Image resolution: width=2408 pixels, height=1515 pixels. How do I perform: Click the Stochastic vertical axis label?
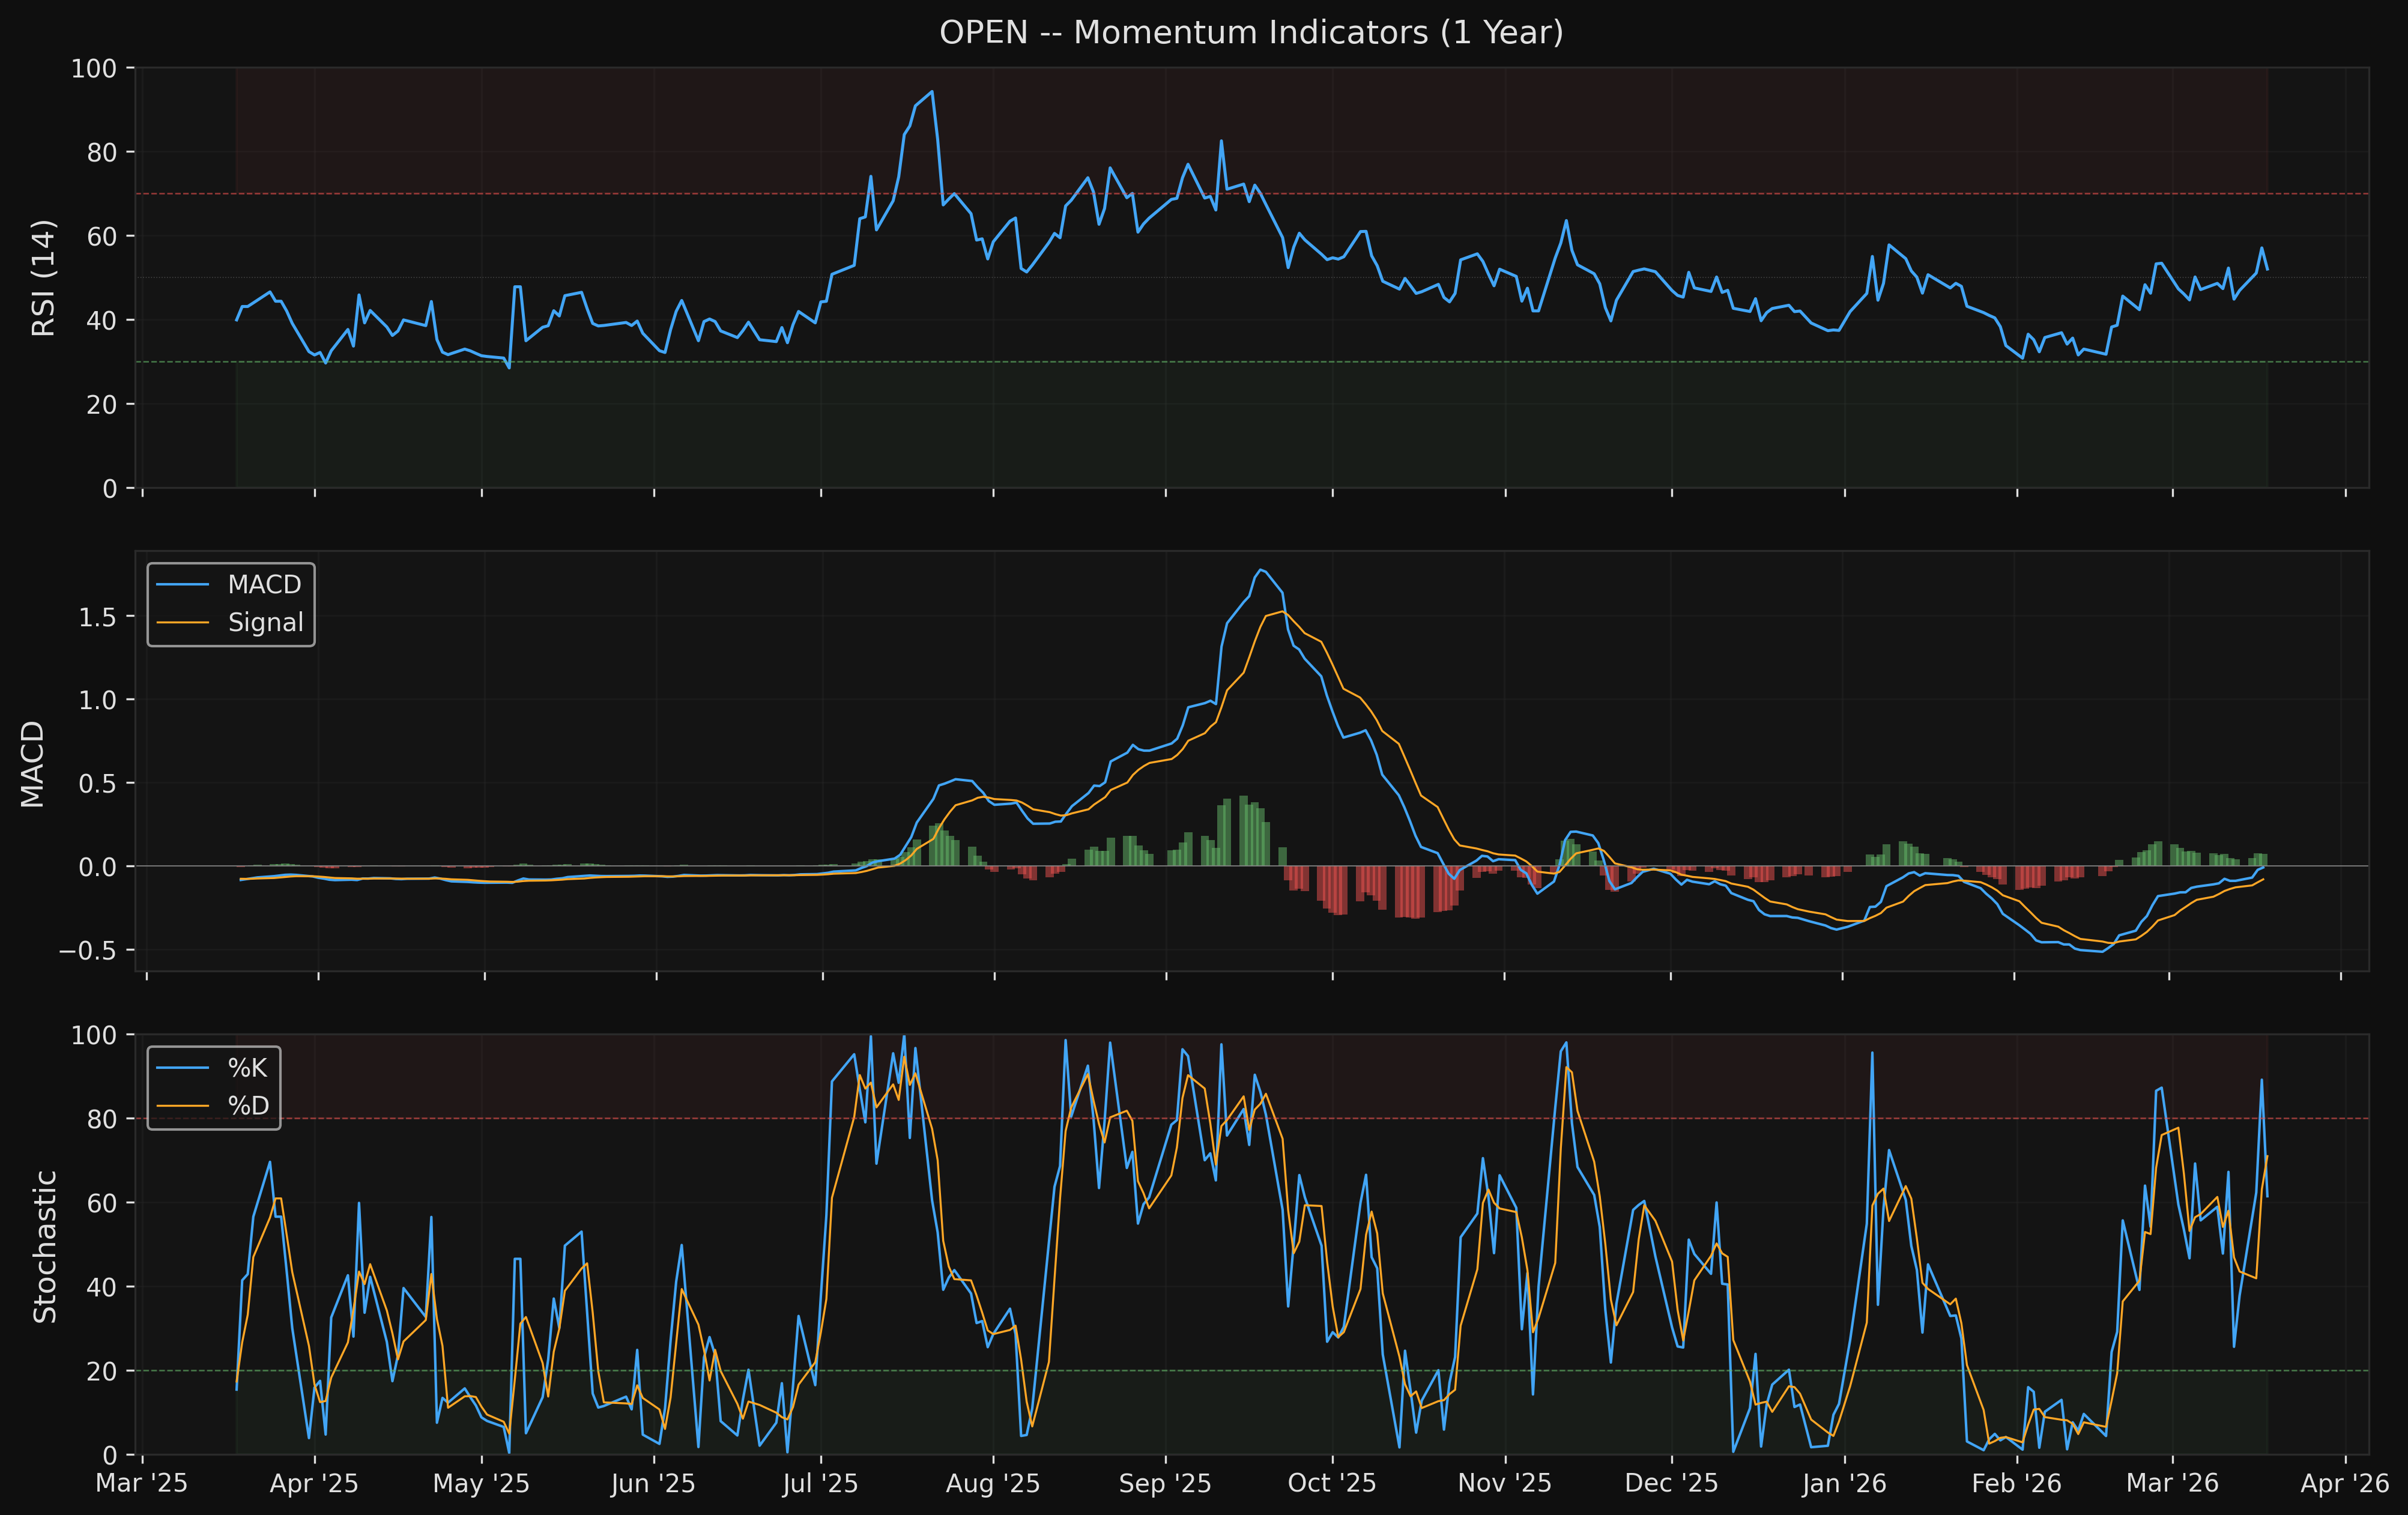click(x=44, y=1246)
